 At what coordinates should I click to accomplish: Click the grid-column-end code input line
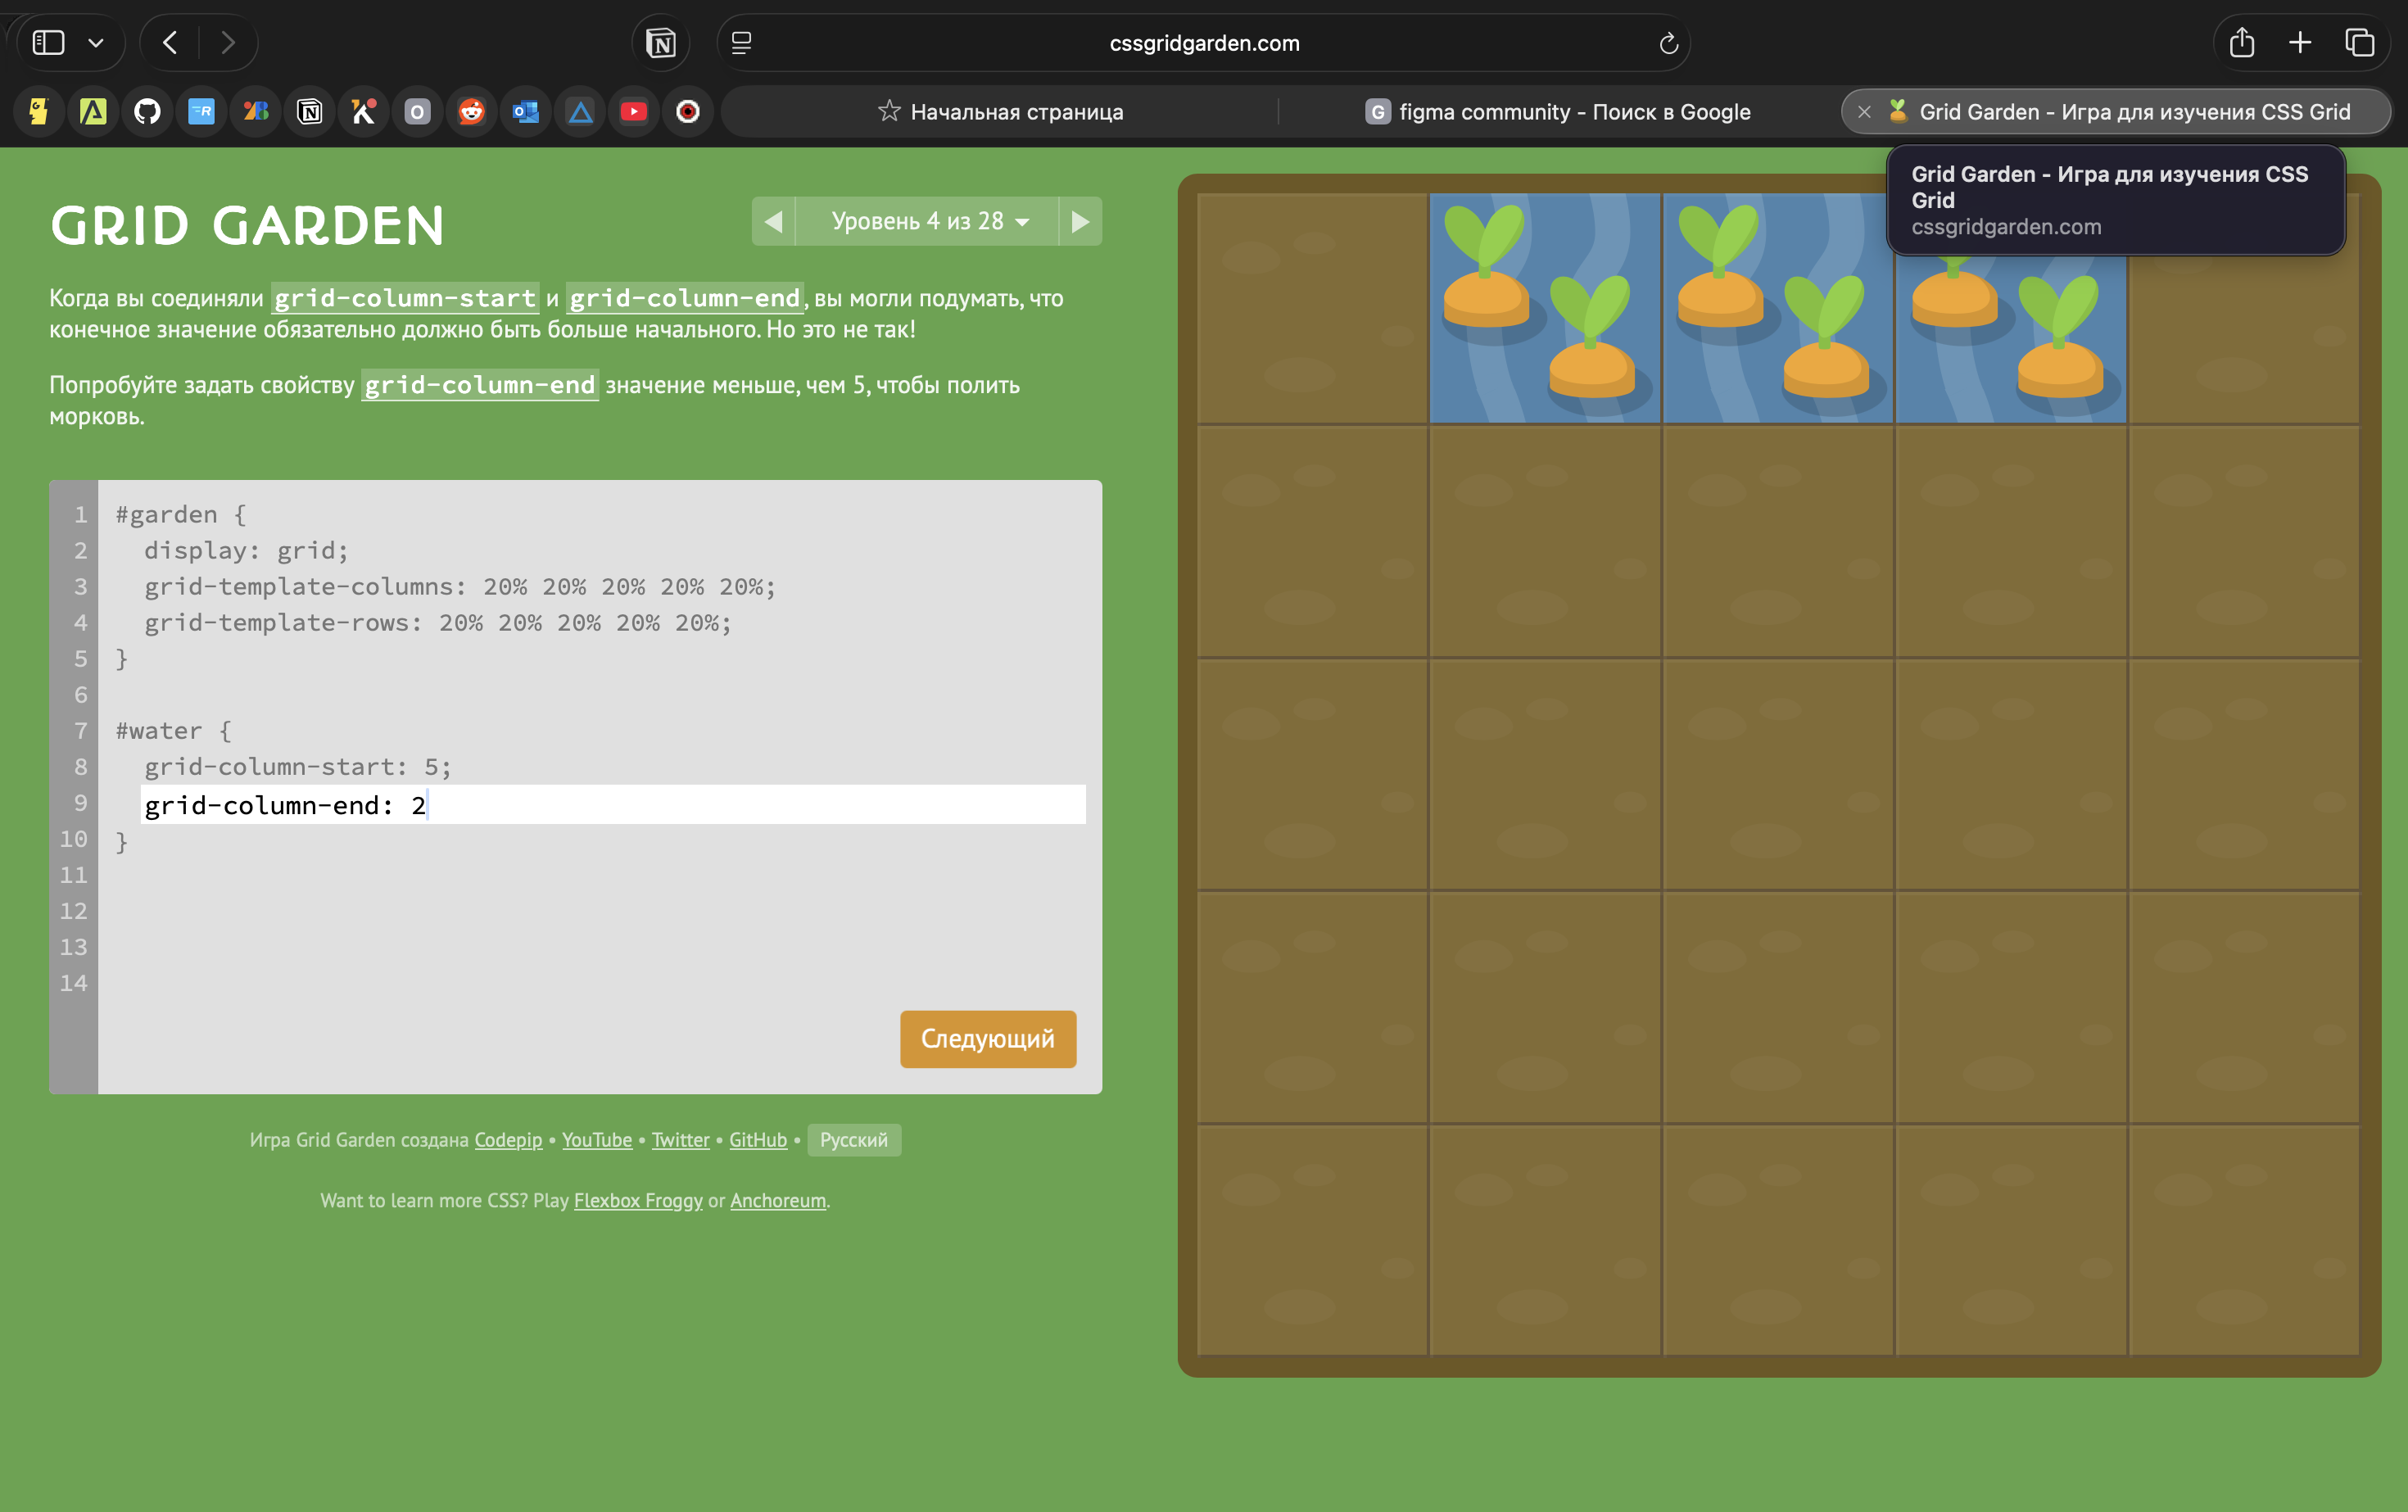tap(612, 805)
